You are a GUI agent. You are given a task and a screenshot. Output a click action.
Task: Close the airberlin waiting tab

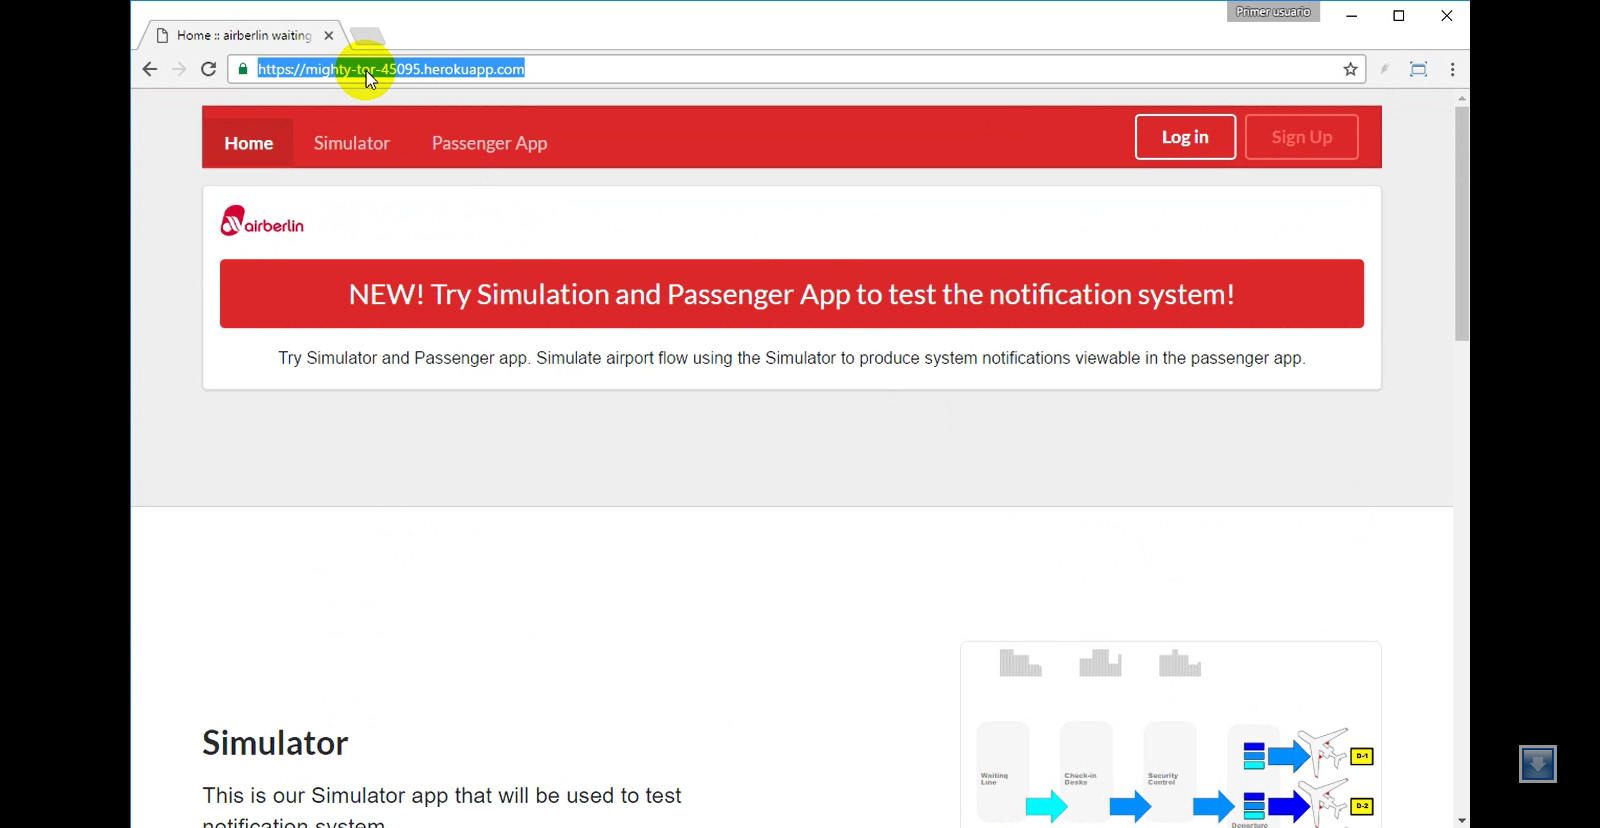328,35
